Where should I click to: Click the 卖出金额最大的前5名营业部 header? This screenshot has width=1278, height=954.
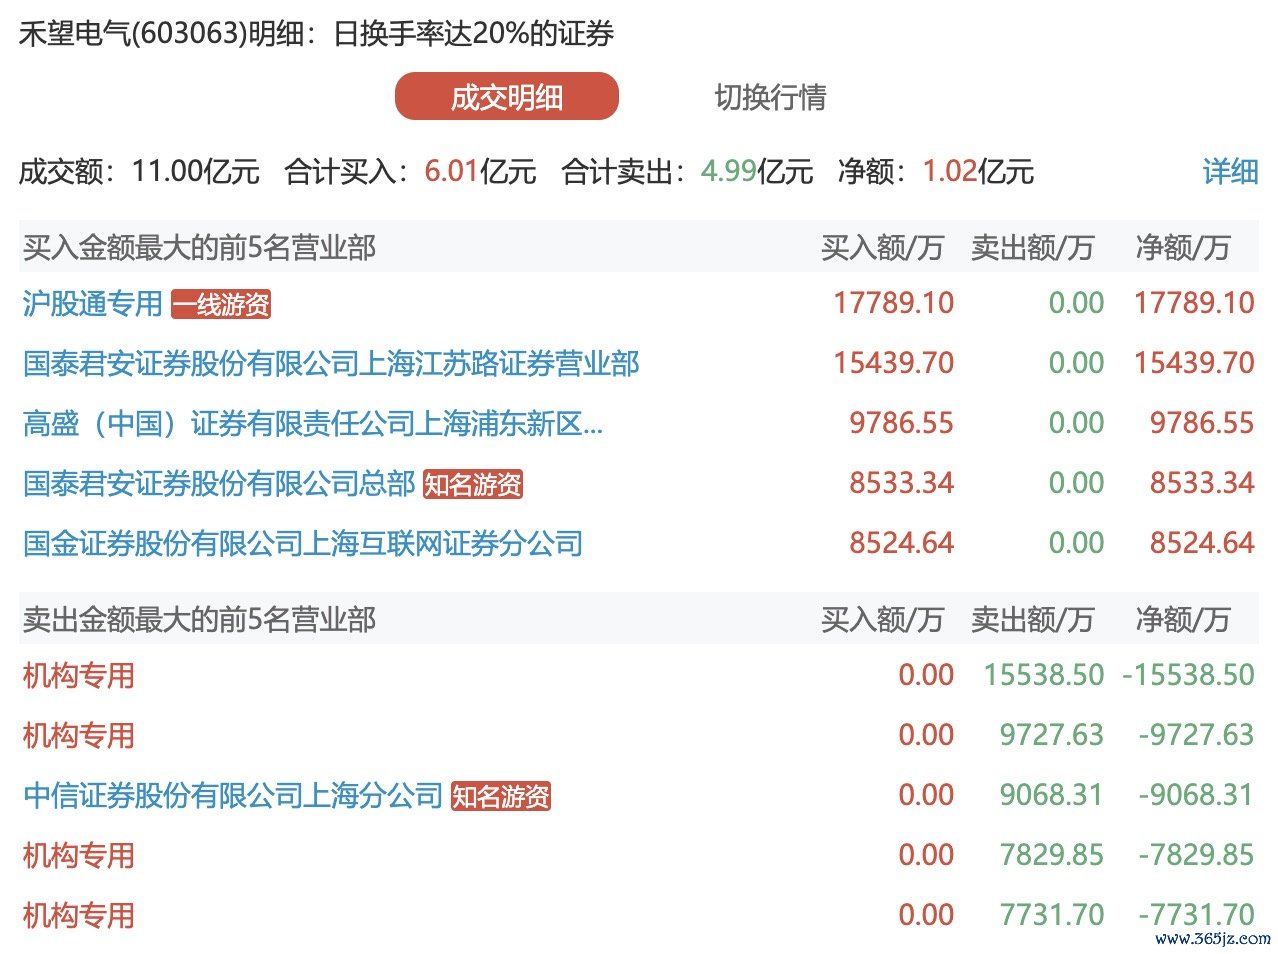[199, 619]
